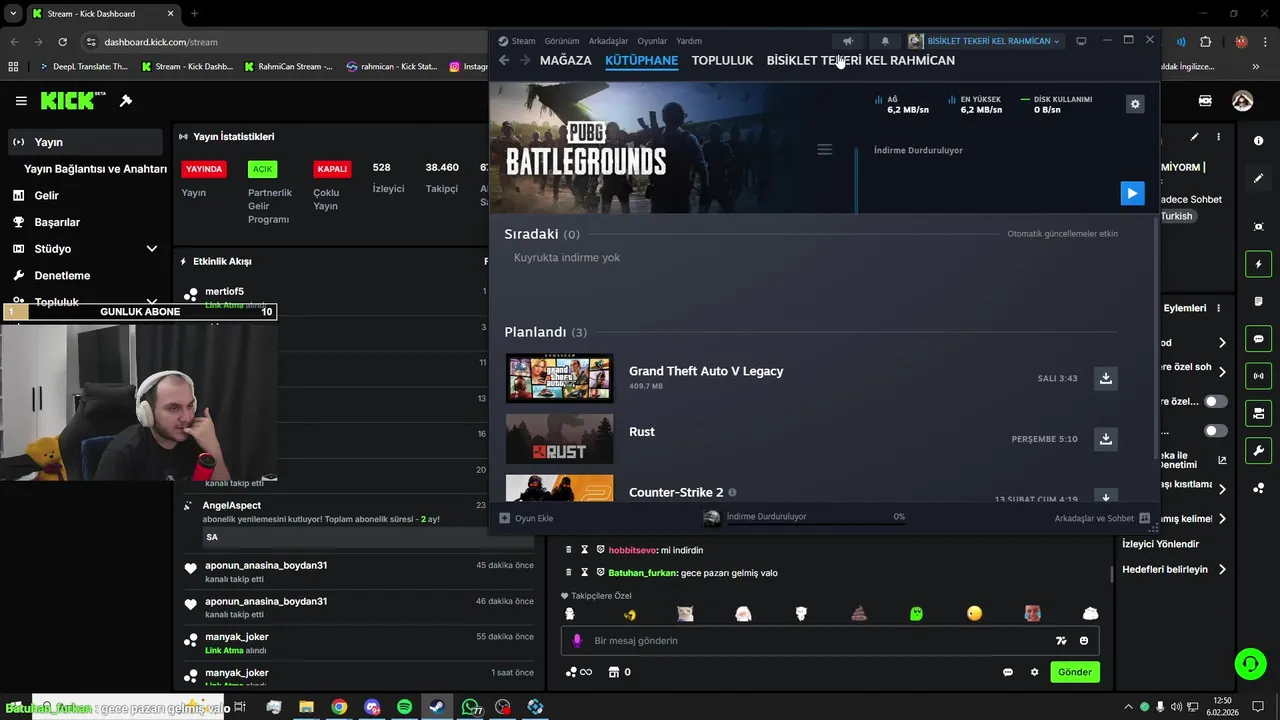Click the Steam announcements megaphone icon

(x=848, y=41)
